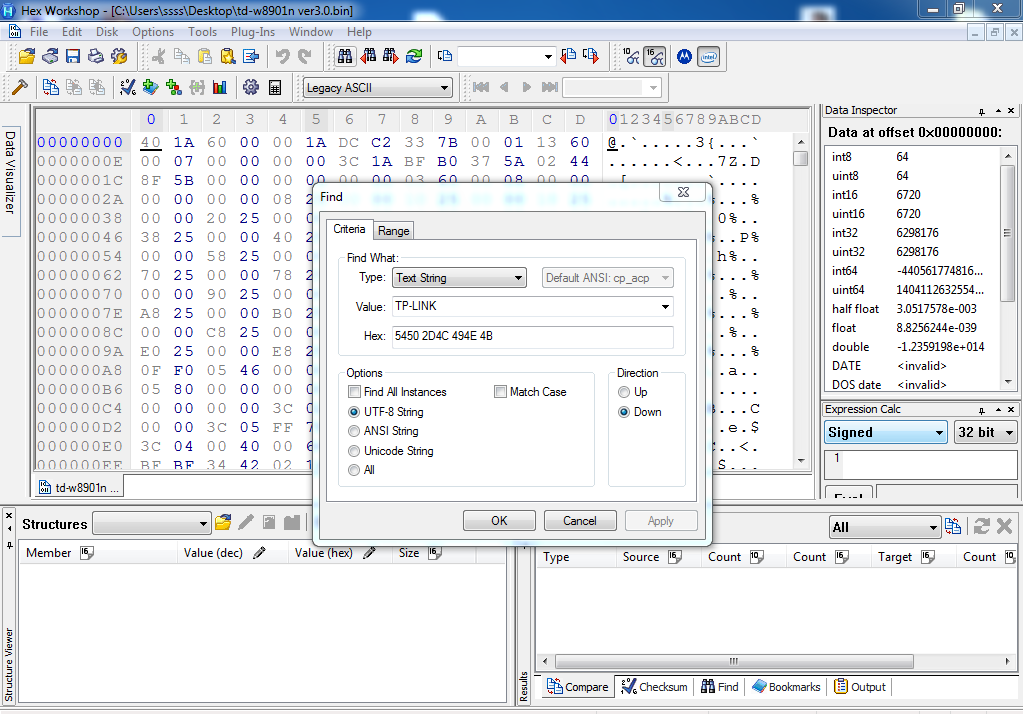Click OK in the Find dialog
The image size is (1023, 714).
(x=499, y=521)
